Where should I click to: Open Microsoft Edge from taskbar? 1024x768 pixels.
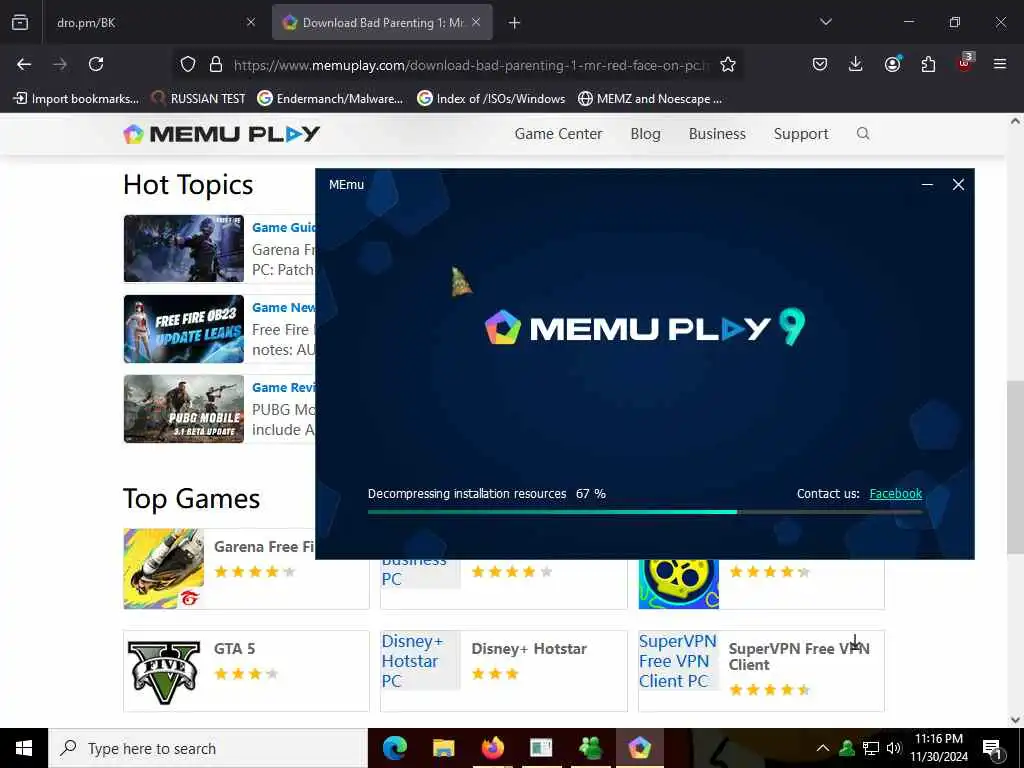[x=394, y=748]
